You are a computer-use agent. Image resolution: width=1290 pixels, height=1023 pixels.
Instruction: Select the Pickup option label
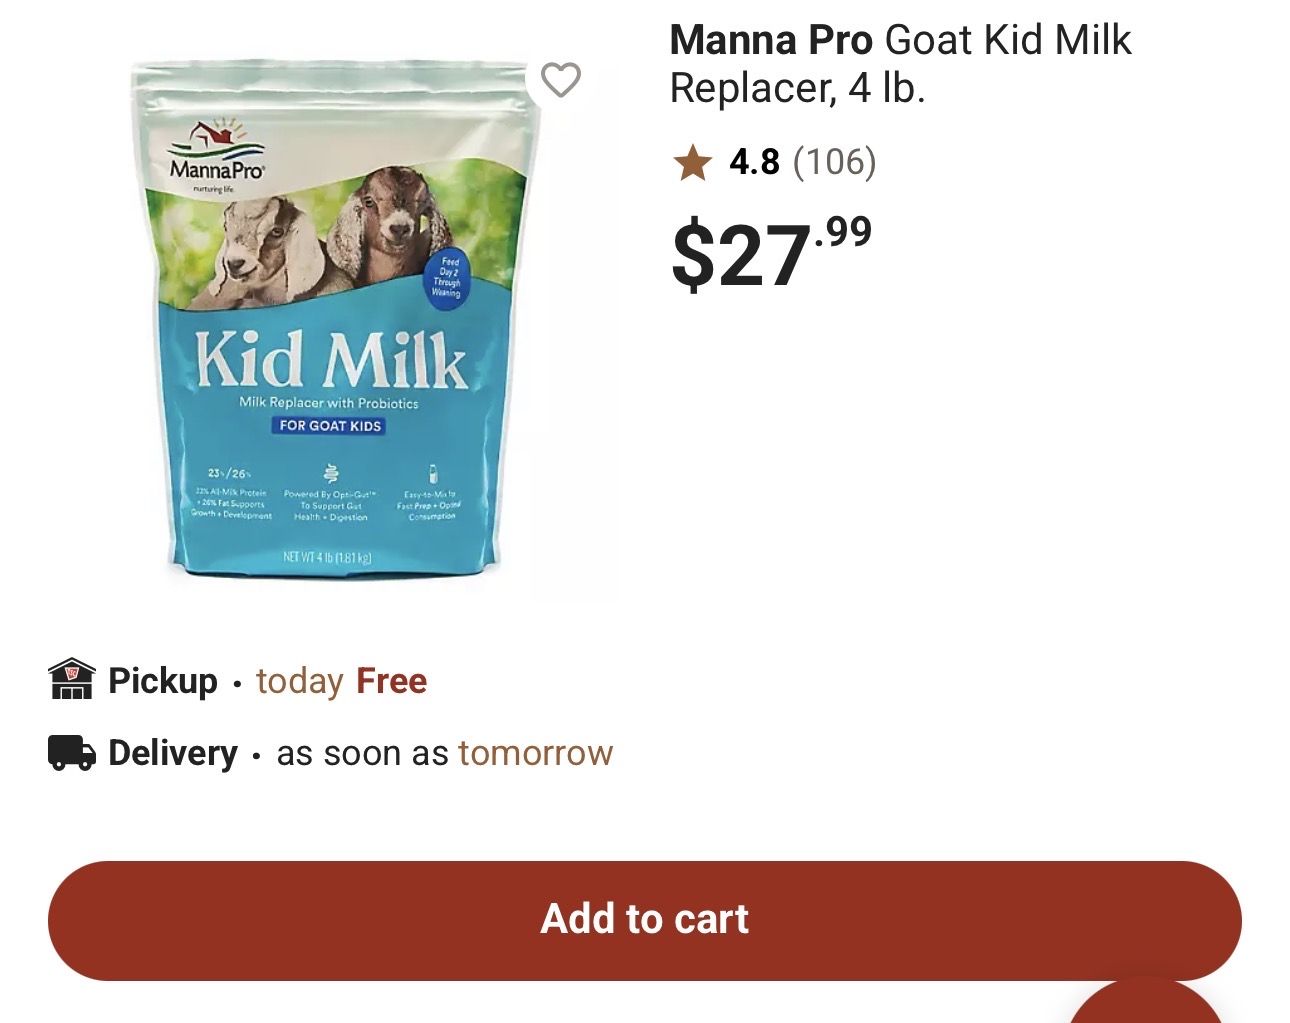click(163, 681)
